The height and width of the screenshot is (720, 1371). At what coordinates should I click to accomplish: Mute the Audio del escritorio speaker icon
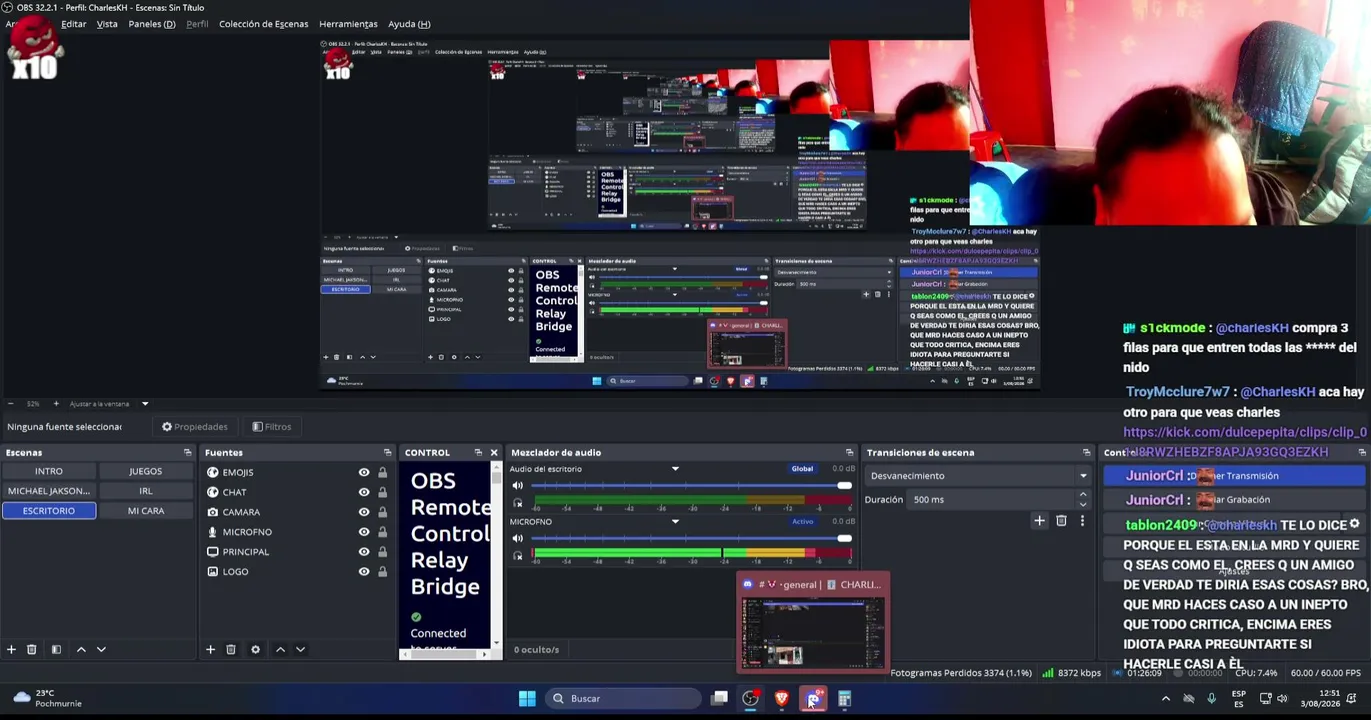click(x=517, y=486)
